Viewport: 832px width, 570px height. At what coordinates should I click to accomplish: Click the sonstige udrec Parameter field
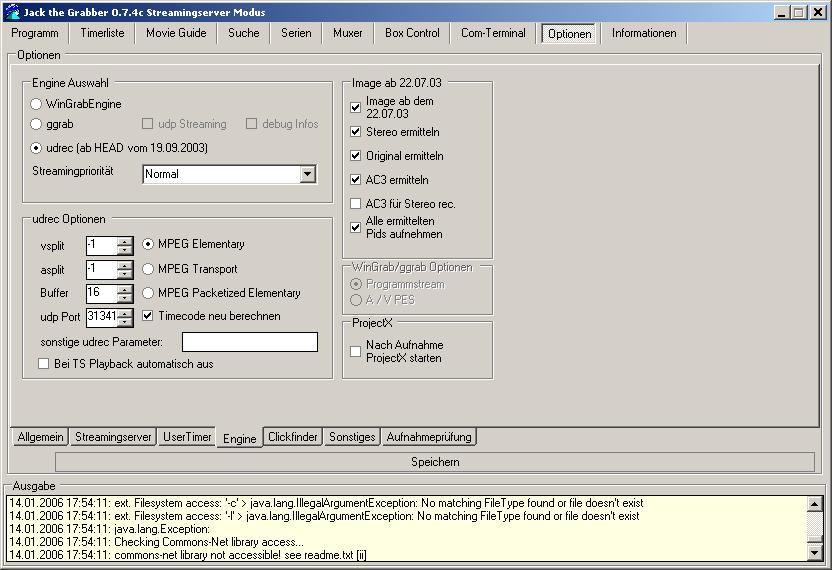(x=249, y=342)
